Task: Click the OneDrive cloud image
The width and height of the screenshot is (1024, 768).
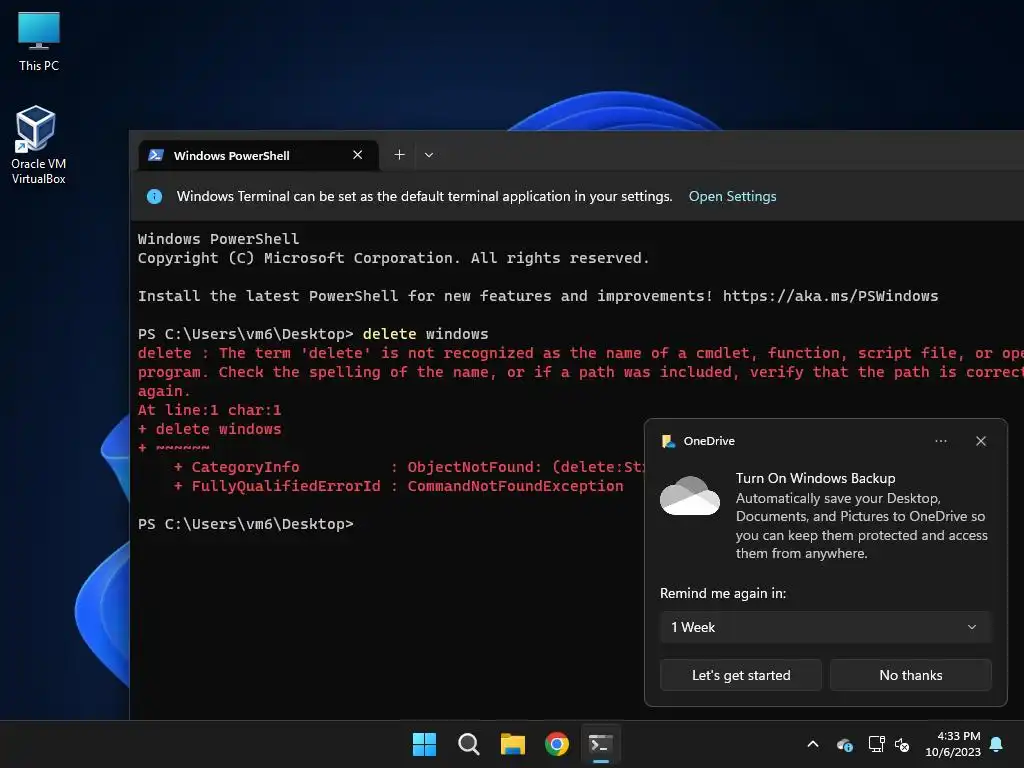Action: coord(690,496)
